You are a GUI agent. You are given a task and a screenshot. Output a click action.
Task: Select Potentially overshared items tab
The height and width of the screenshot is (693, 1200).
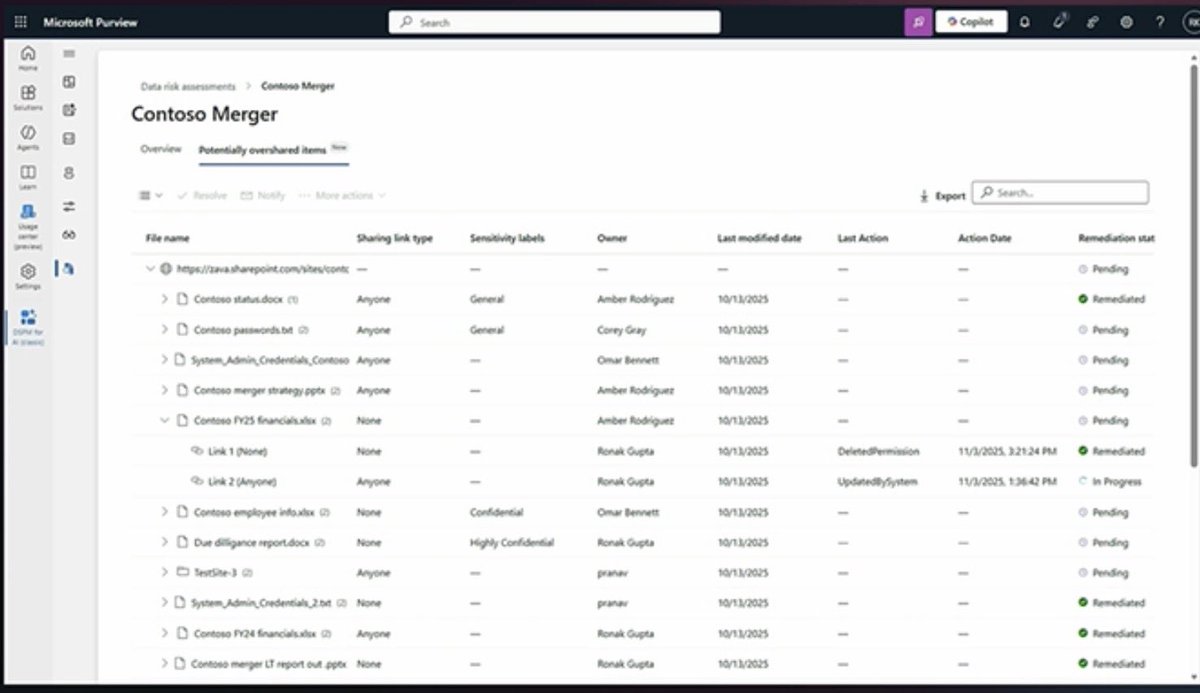tap(273, 149)
